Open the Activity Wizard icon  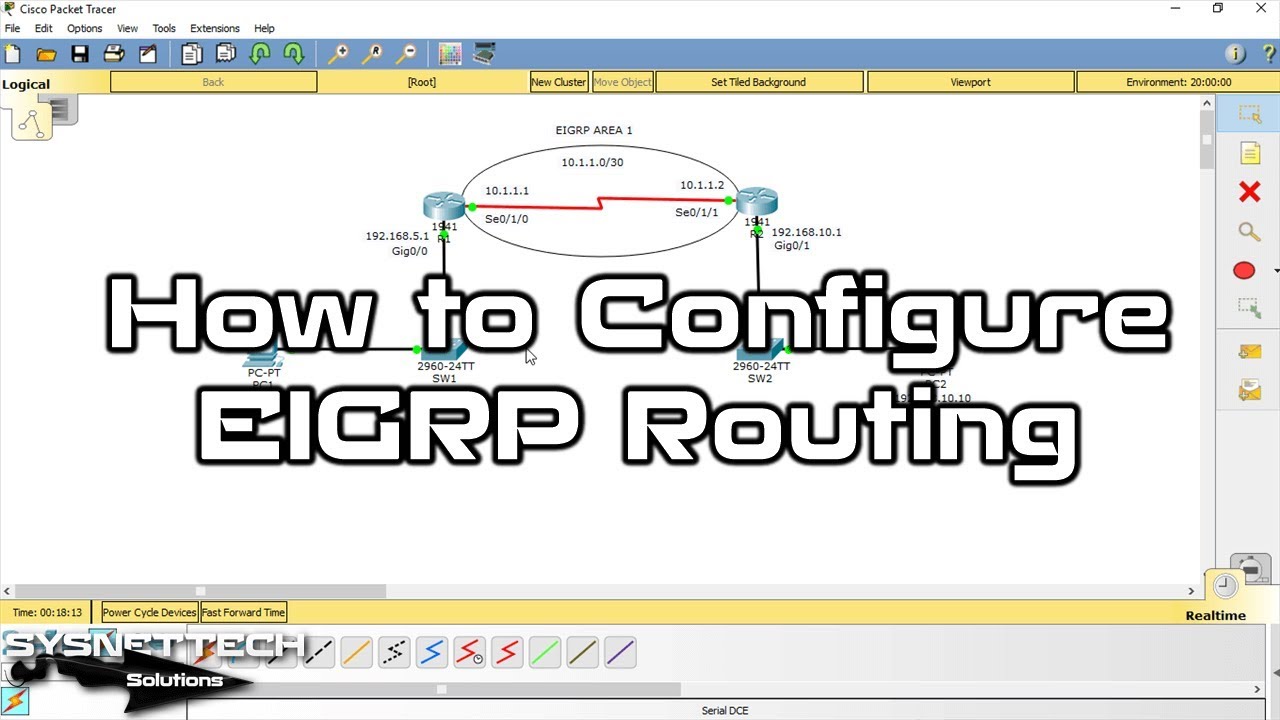coord(148,54)
